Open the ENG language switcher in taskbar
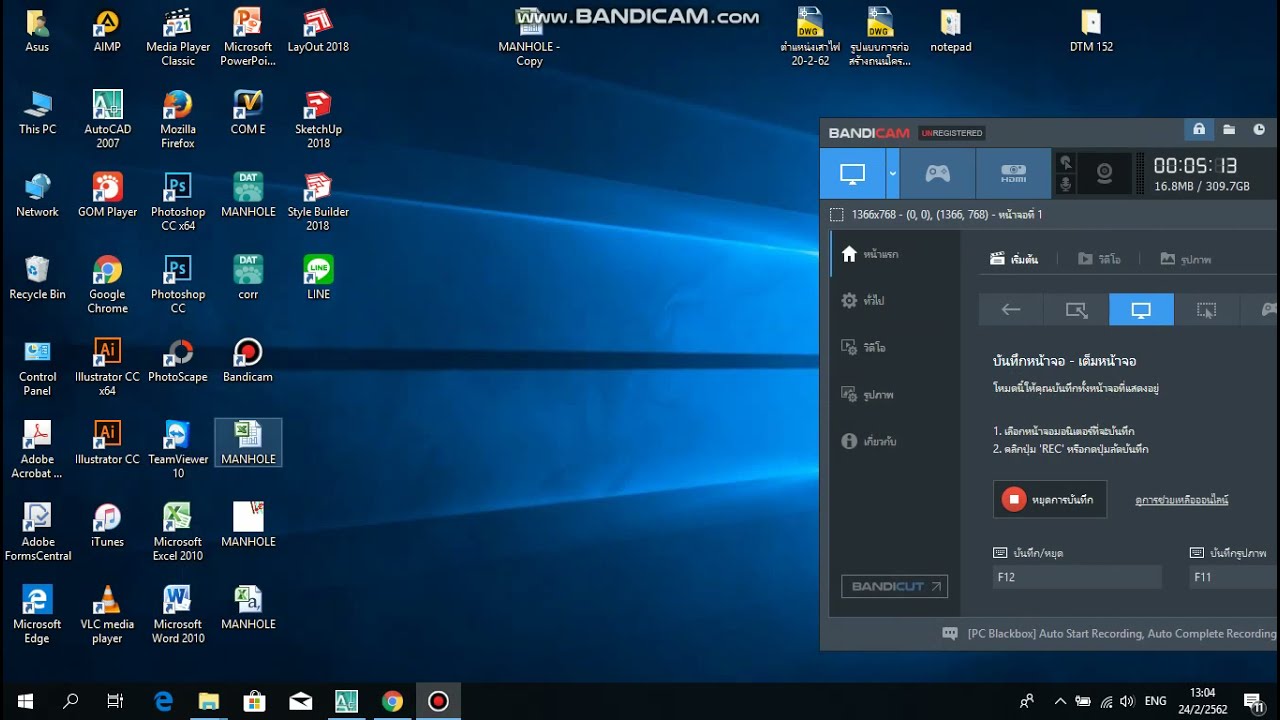1280x720 pixels. (x=1155, y=701)
